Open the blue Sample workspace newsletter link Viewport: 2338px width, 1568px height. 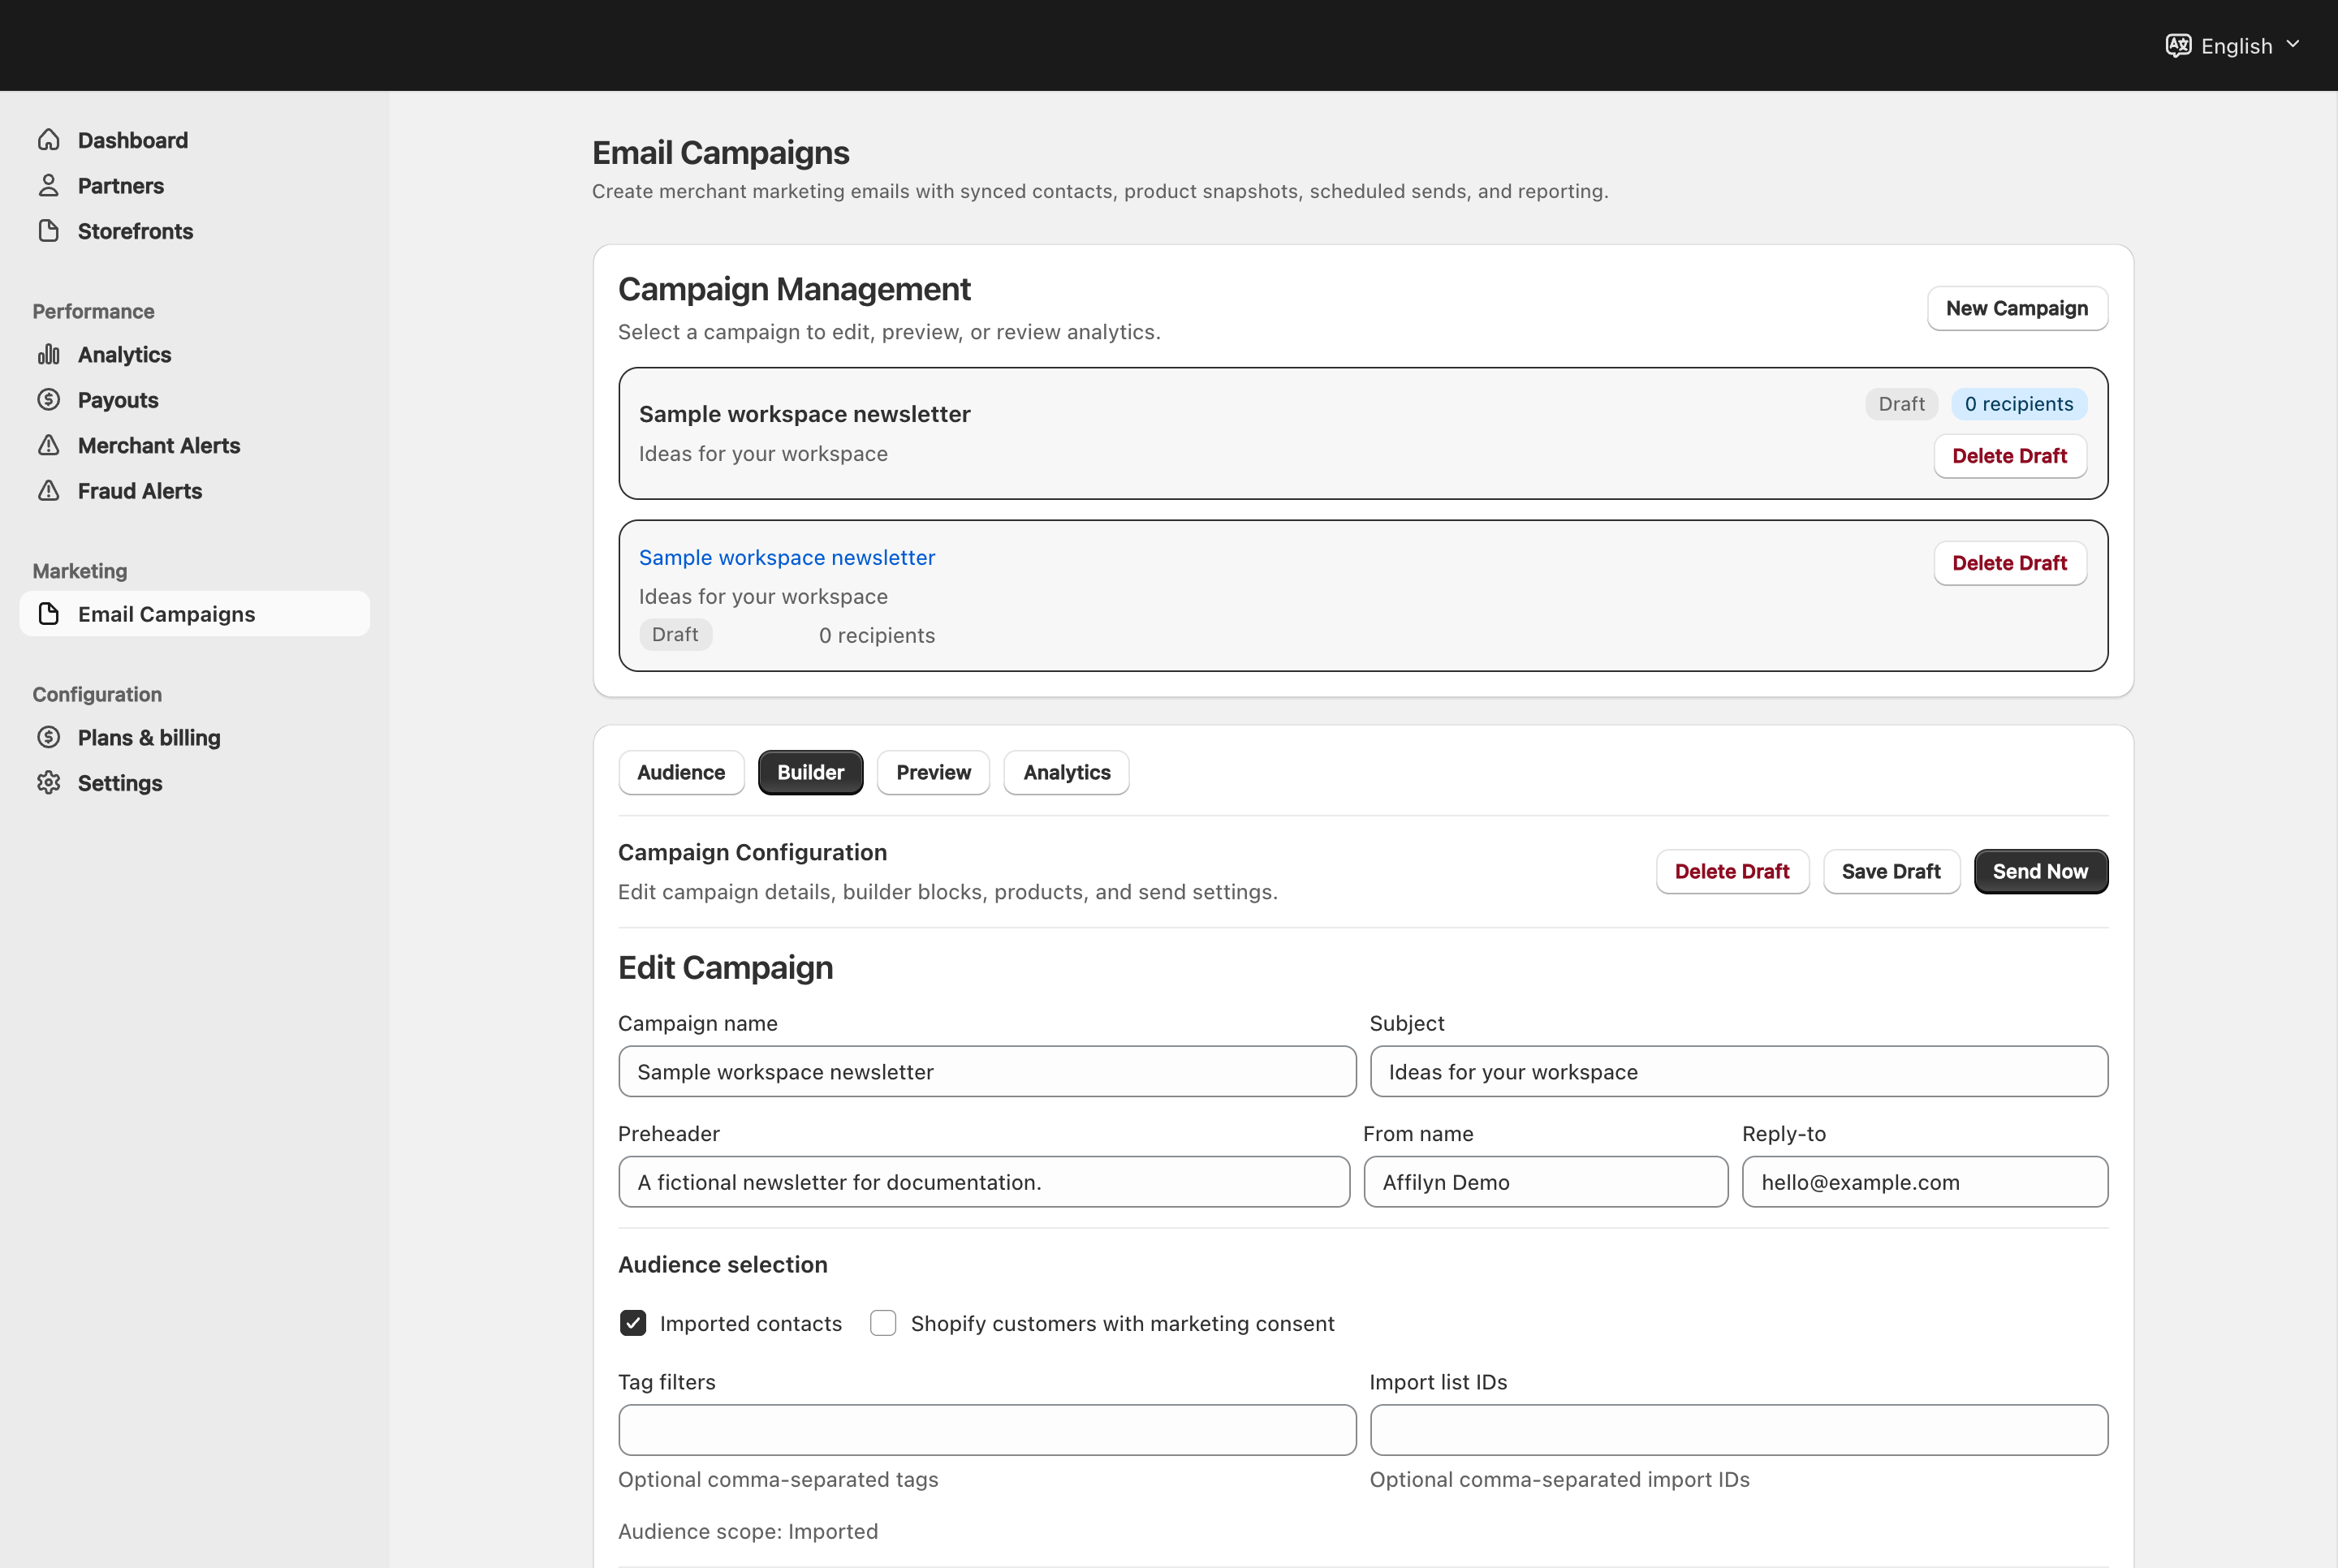787,557
